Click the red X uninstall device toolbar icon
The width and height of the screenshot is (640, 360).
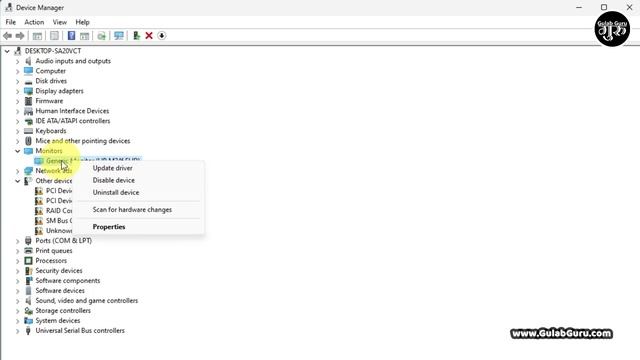point(149,36)
